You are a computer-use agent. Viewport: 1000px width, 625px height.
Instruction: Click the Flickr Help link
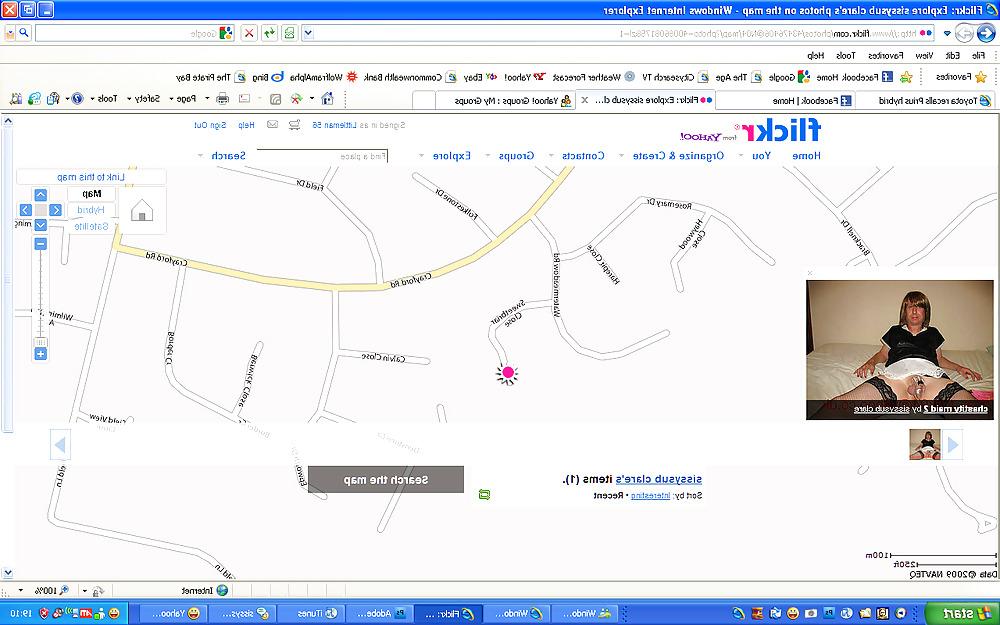pos(246,125)
